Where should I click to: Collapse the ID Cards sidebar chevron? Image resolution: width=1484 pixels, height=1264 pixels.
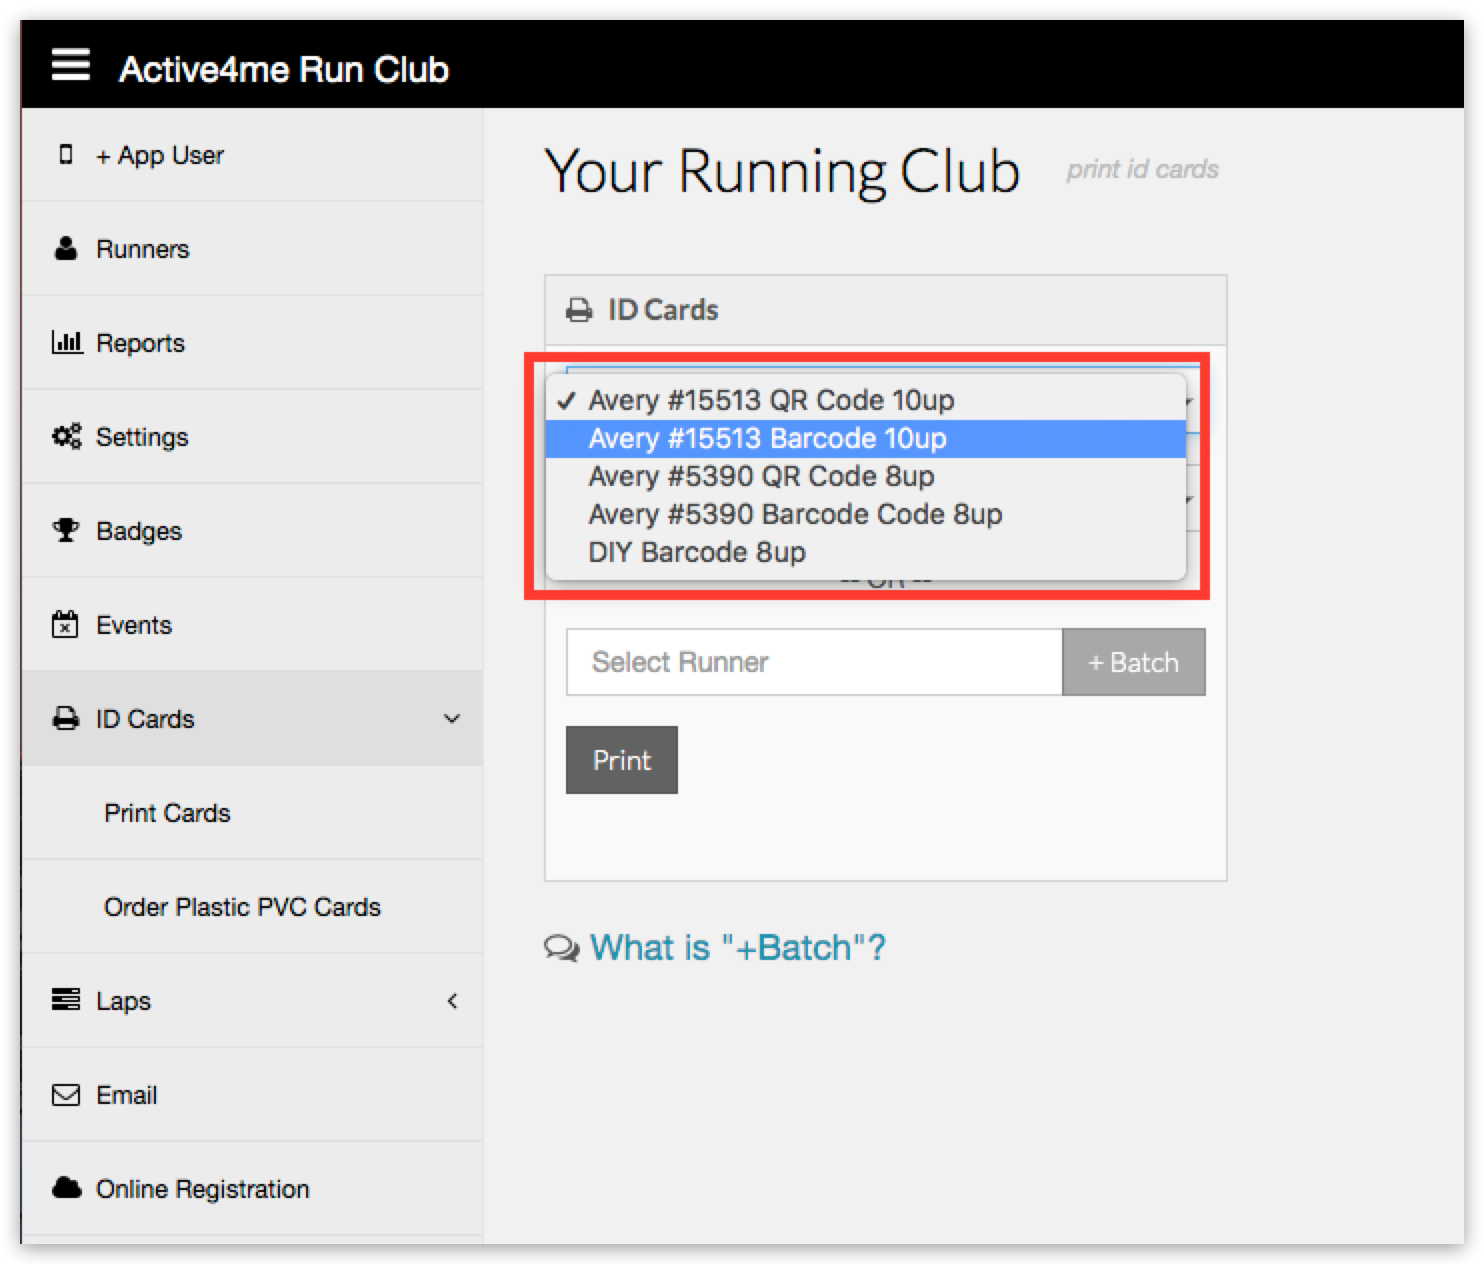[452, 719]
